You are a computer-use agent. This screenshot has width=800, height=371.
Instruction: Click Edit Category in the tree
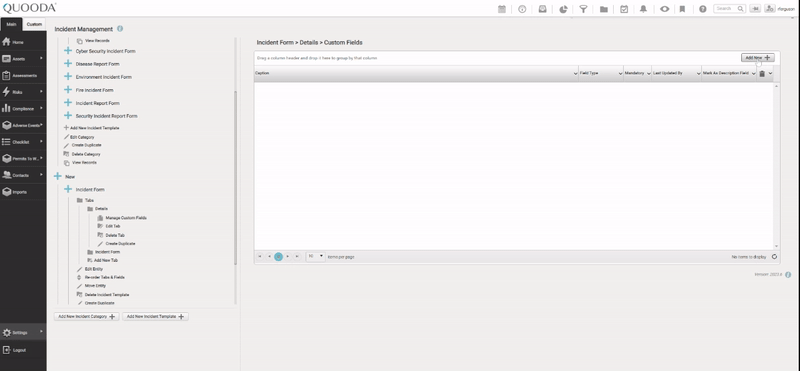pyautogui.click(x=82, y=137)
